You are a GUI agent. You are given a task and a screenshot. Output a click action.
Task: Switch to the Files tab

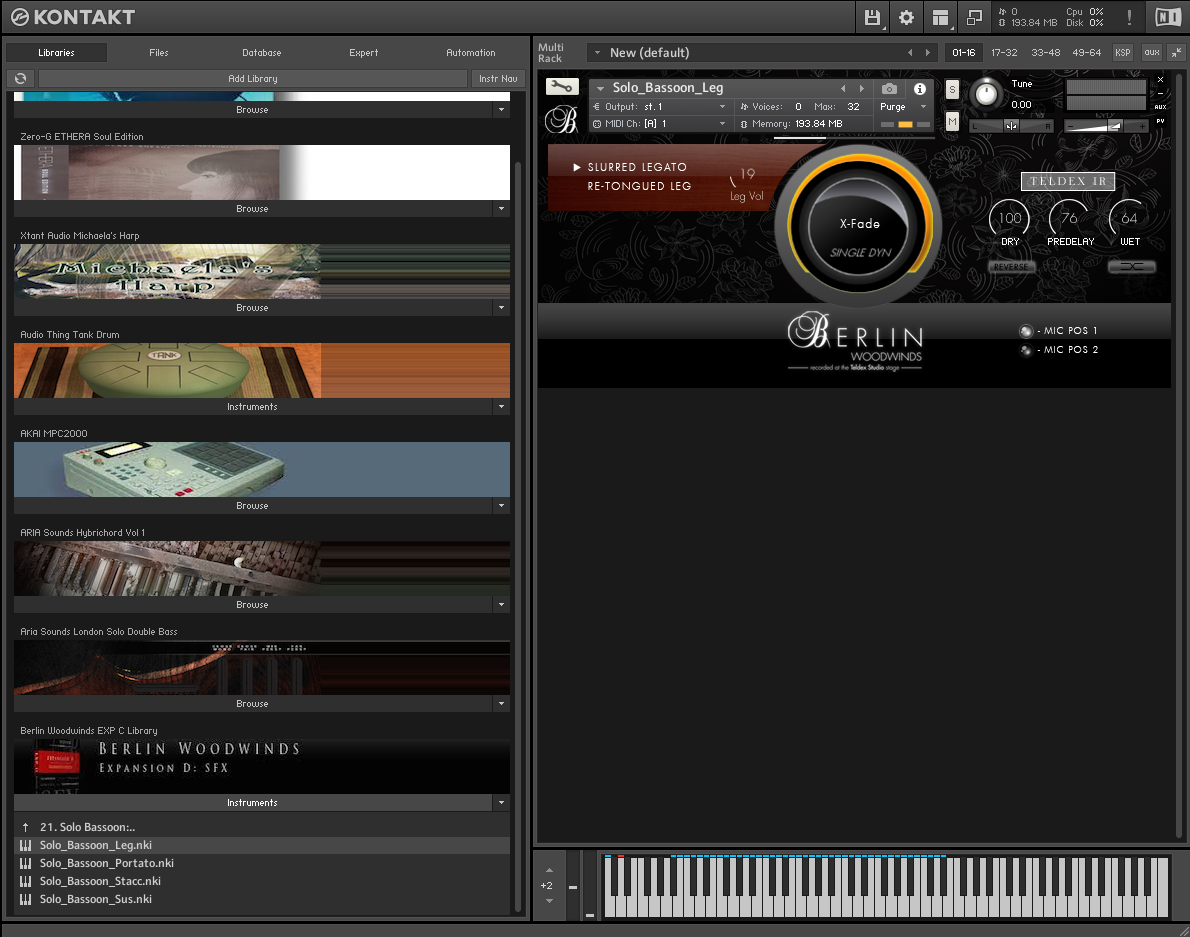(x=159, y=52)
